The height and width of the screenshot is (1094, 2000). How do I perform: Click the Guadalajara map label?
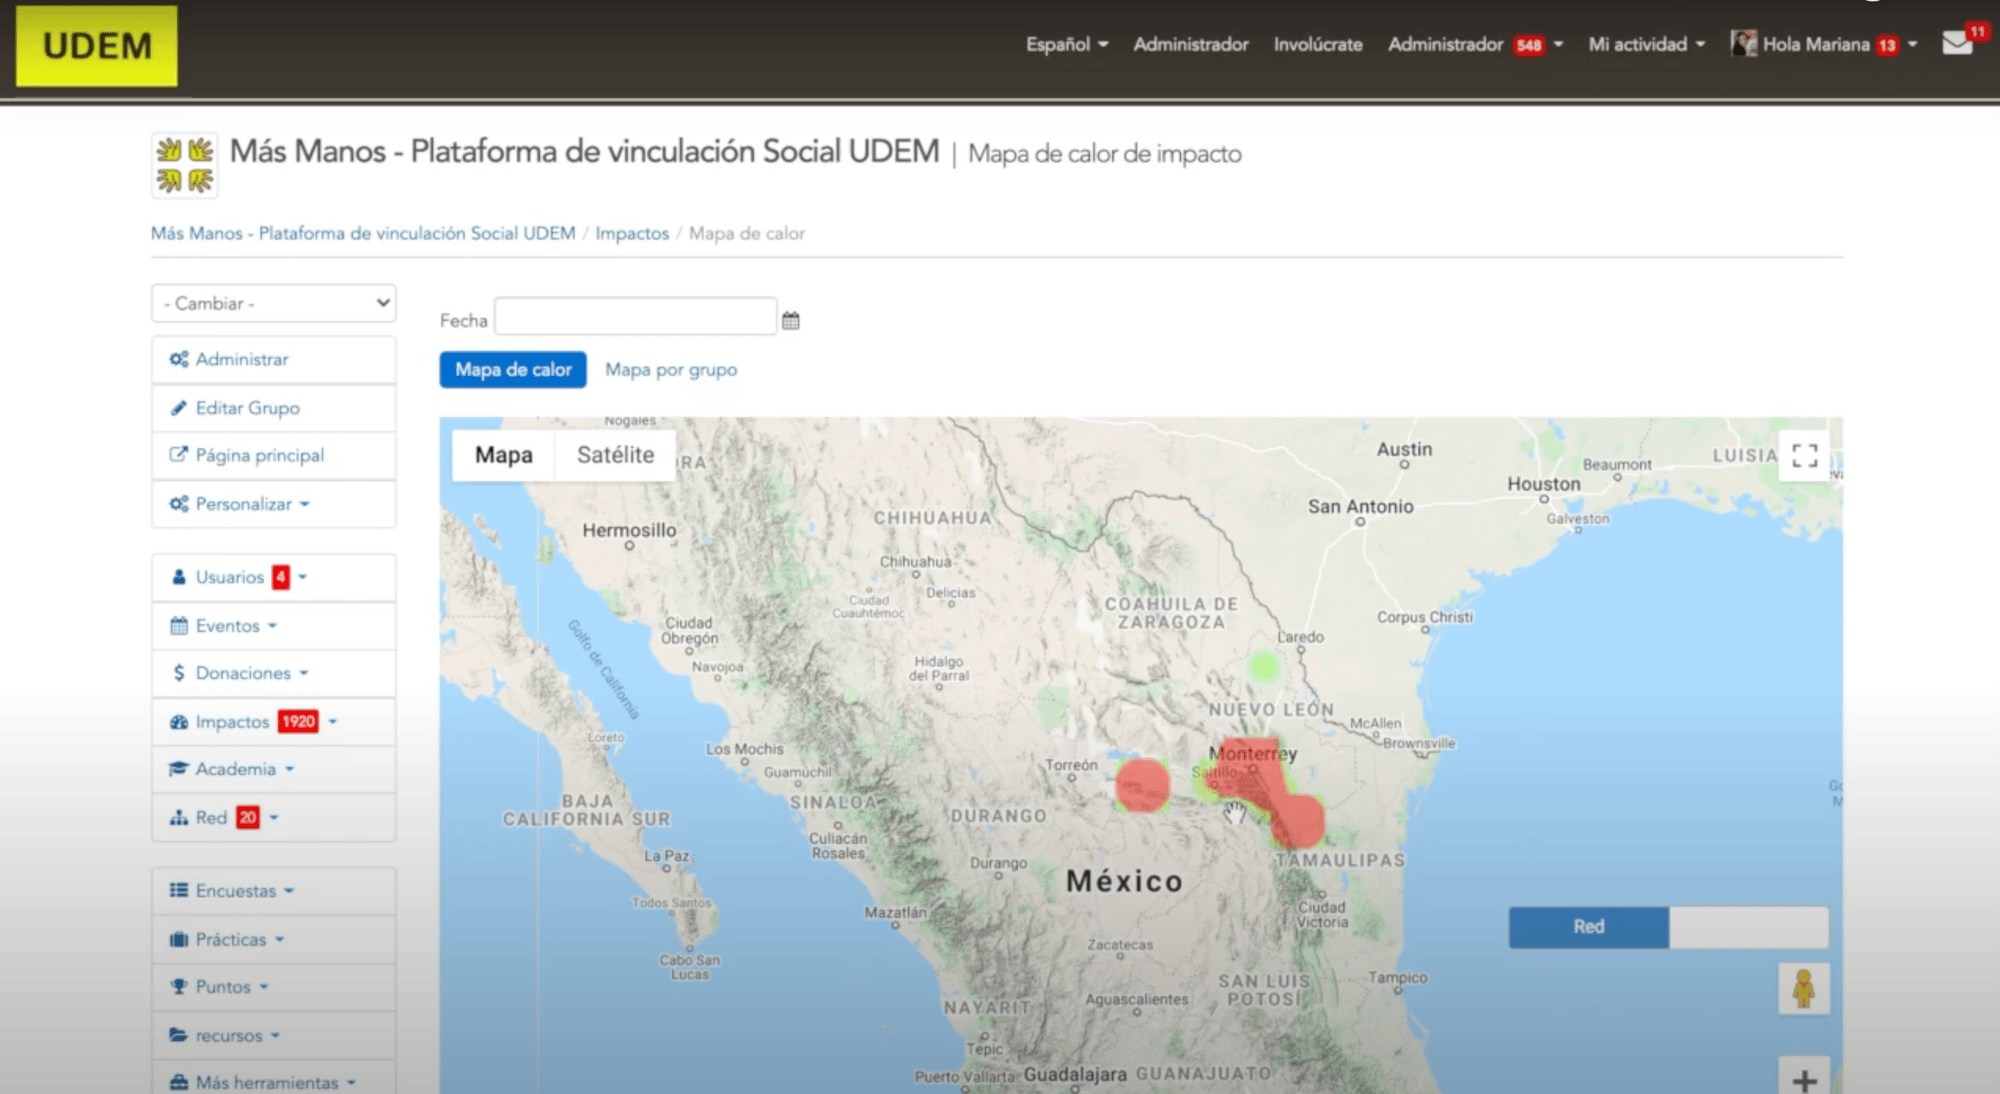[1075, 1074]
